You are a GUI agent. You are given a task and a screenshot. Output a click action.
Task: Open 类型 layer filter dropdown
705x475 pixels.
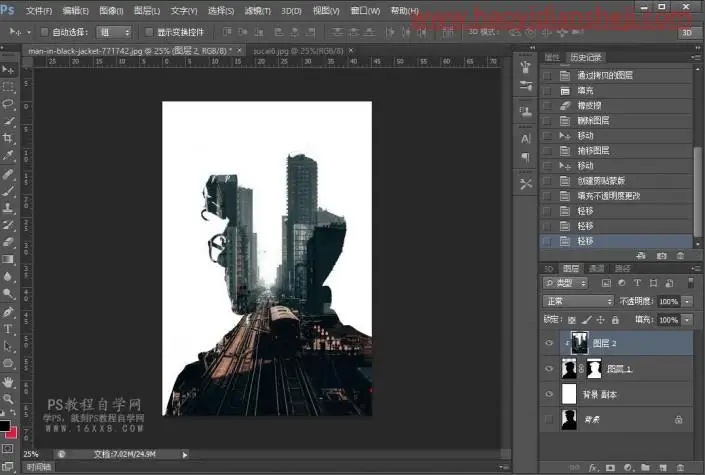coord(566,283)
